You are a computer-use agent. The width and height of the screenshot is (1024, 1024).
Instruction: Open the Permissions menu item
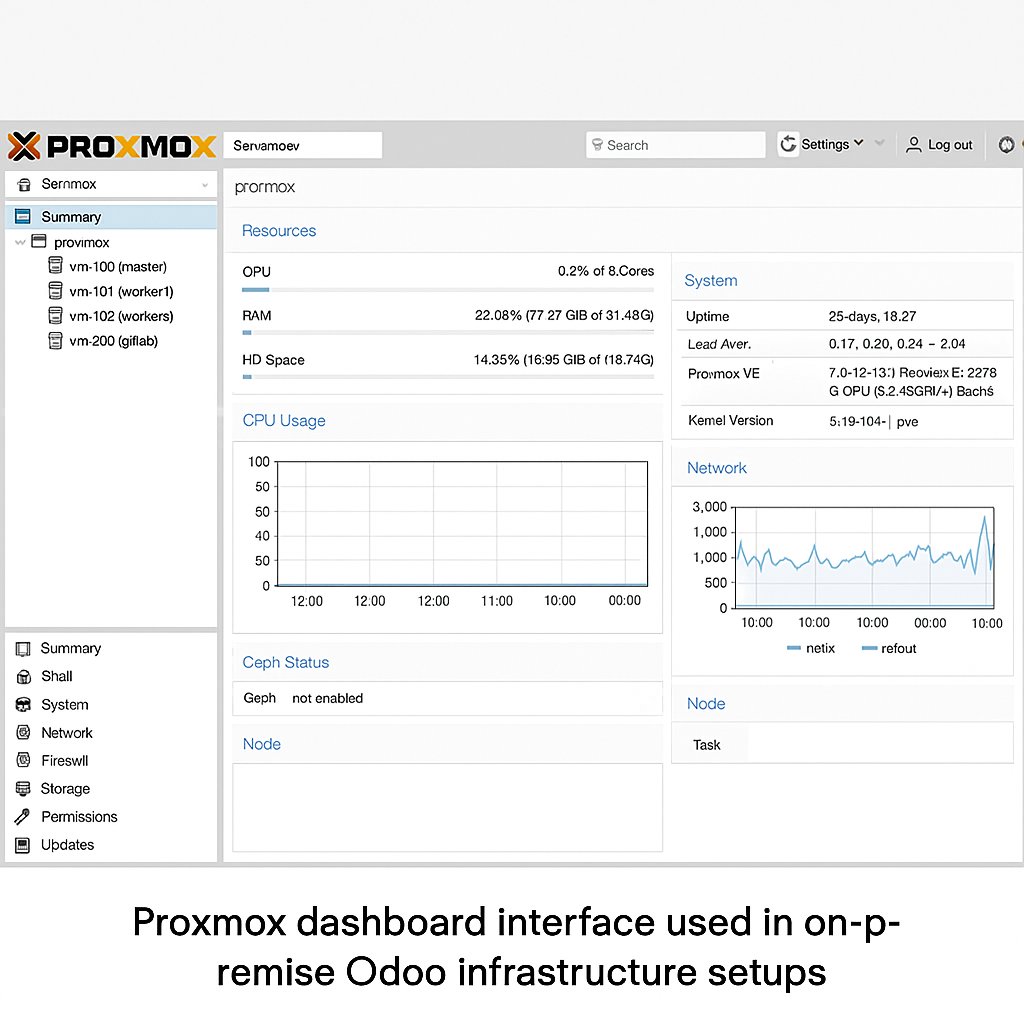click(79, 817)
